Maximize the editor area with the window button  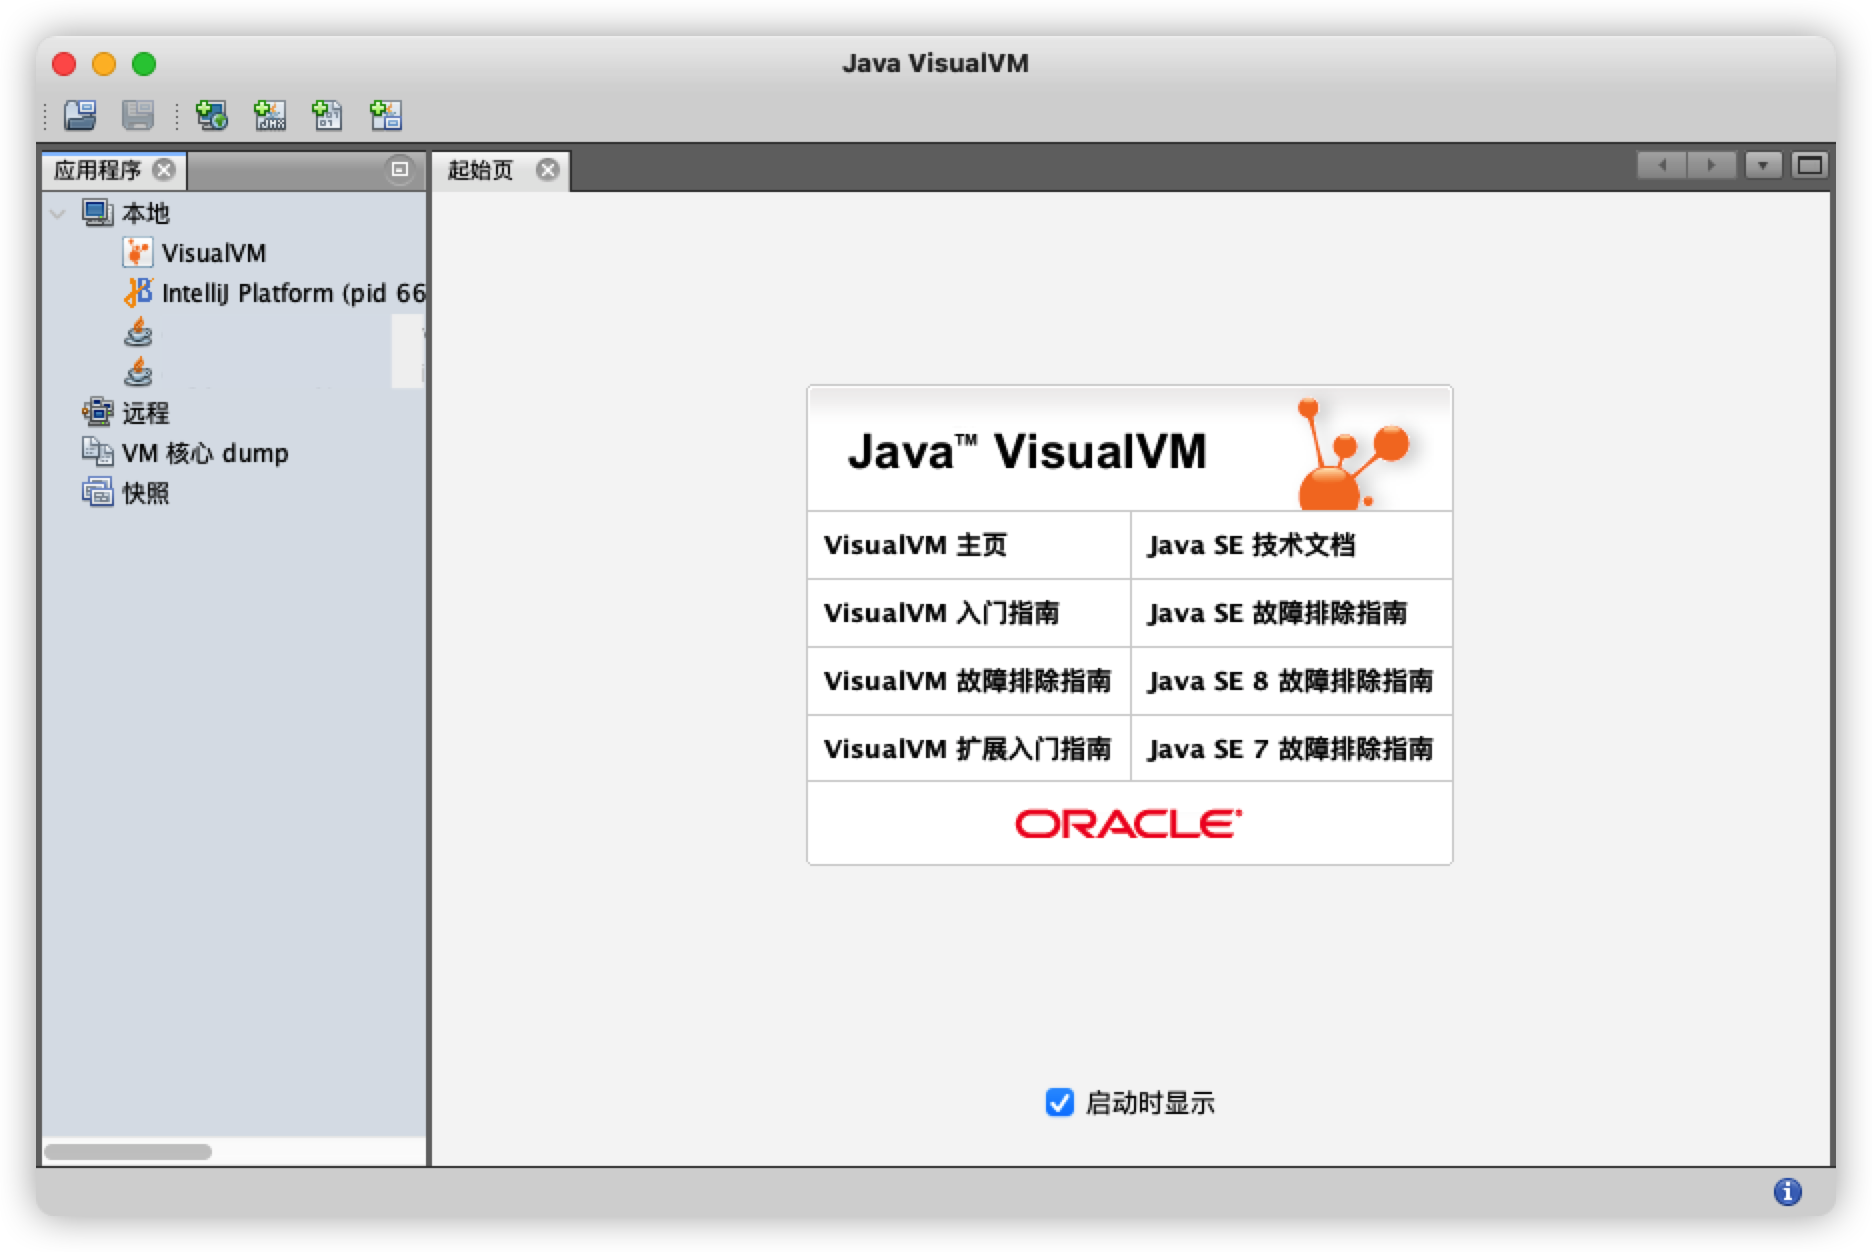pos(1809,166)
